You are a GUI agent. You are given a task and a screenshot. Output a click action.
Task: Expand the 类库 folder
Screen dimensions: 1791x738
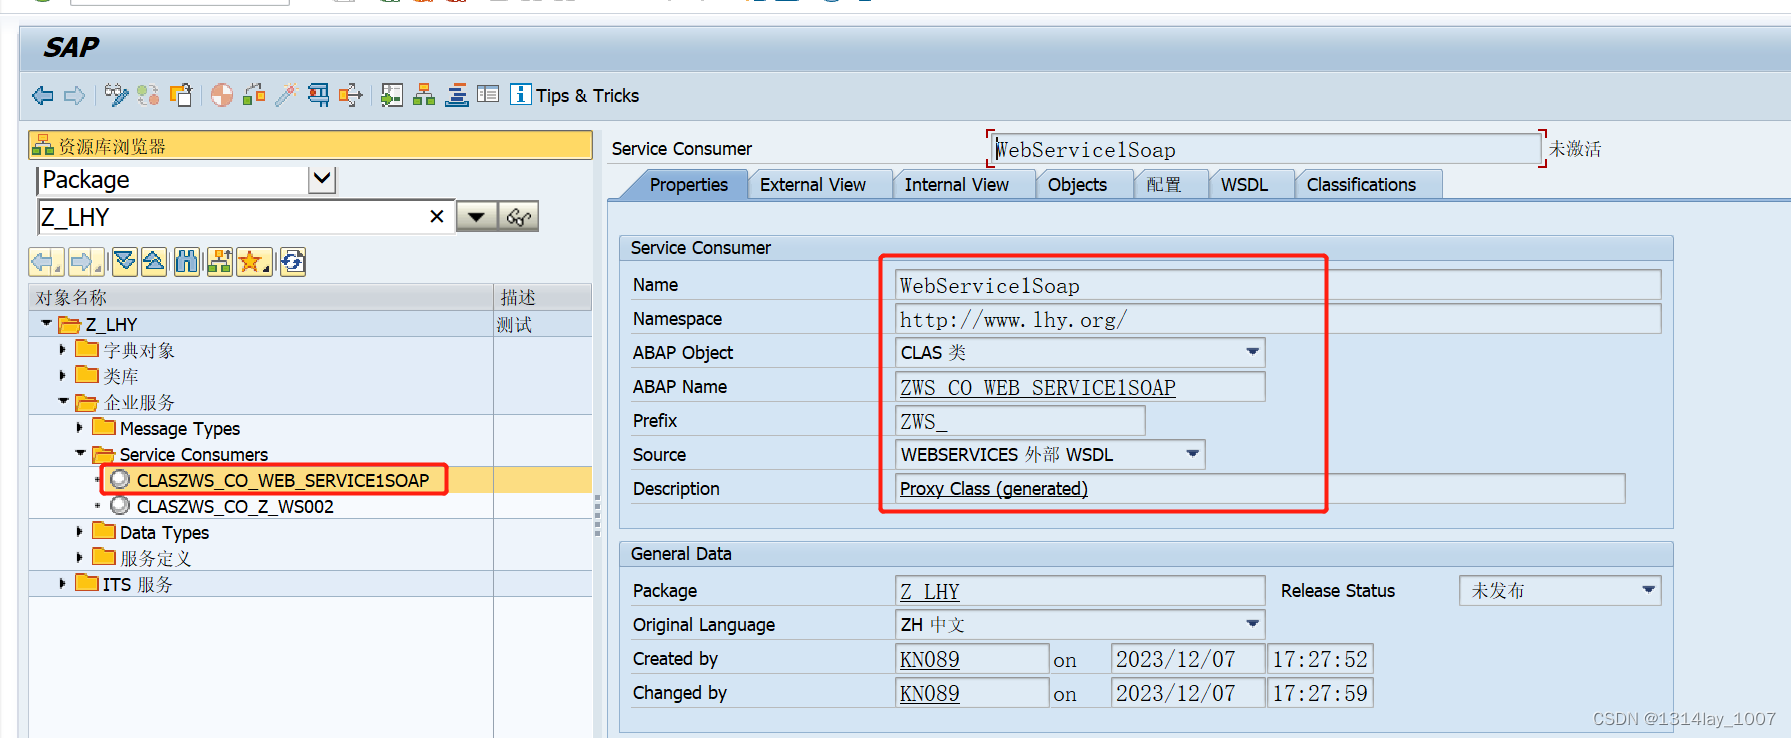[63, 375]
